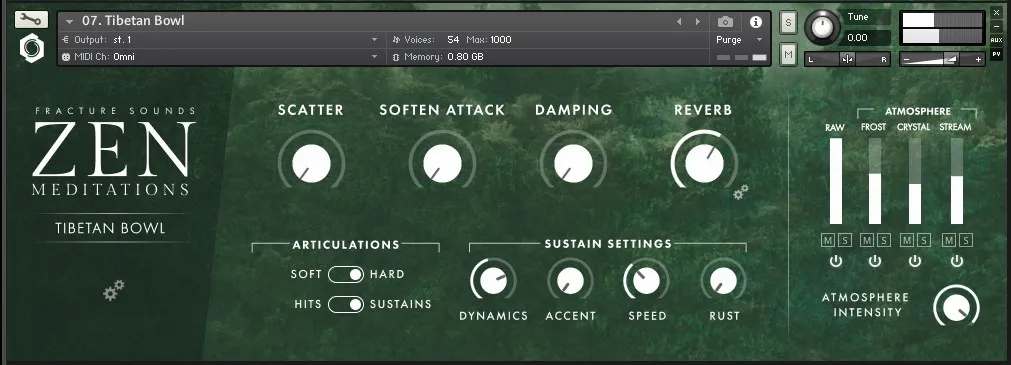Solo the instrument with S button
1011x365 pixels.
(788, 23)
